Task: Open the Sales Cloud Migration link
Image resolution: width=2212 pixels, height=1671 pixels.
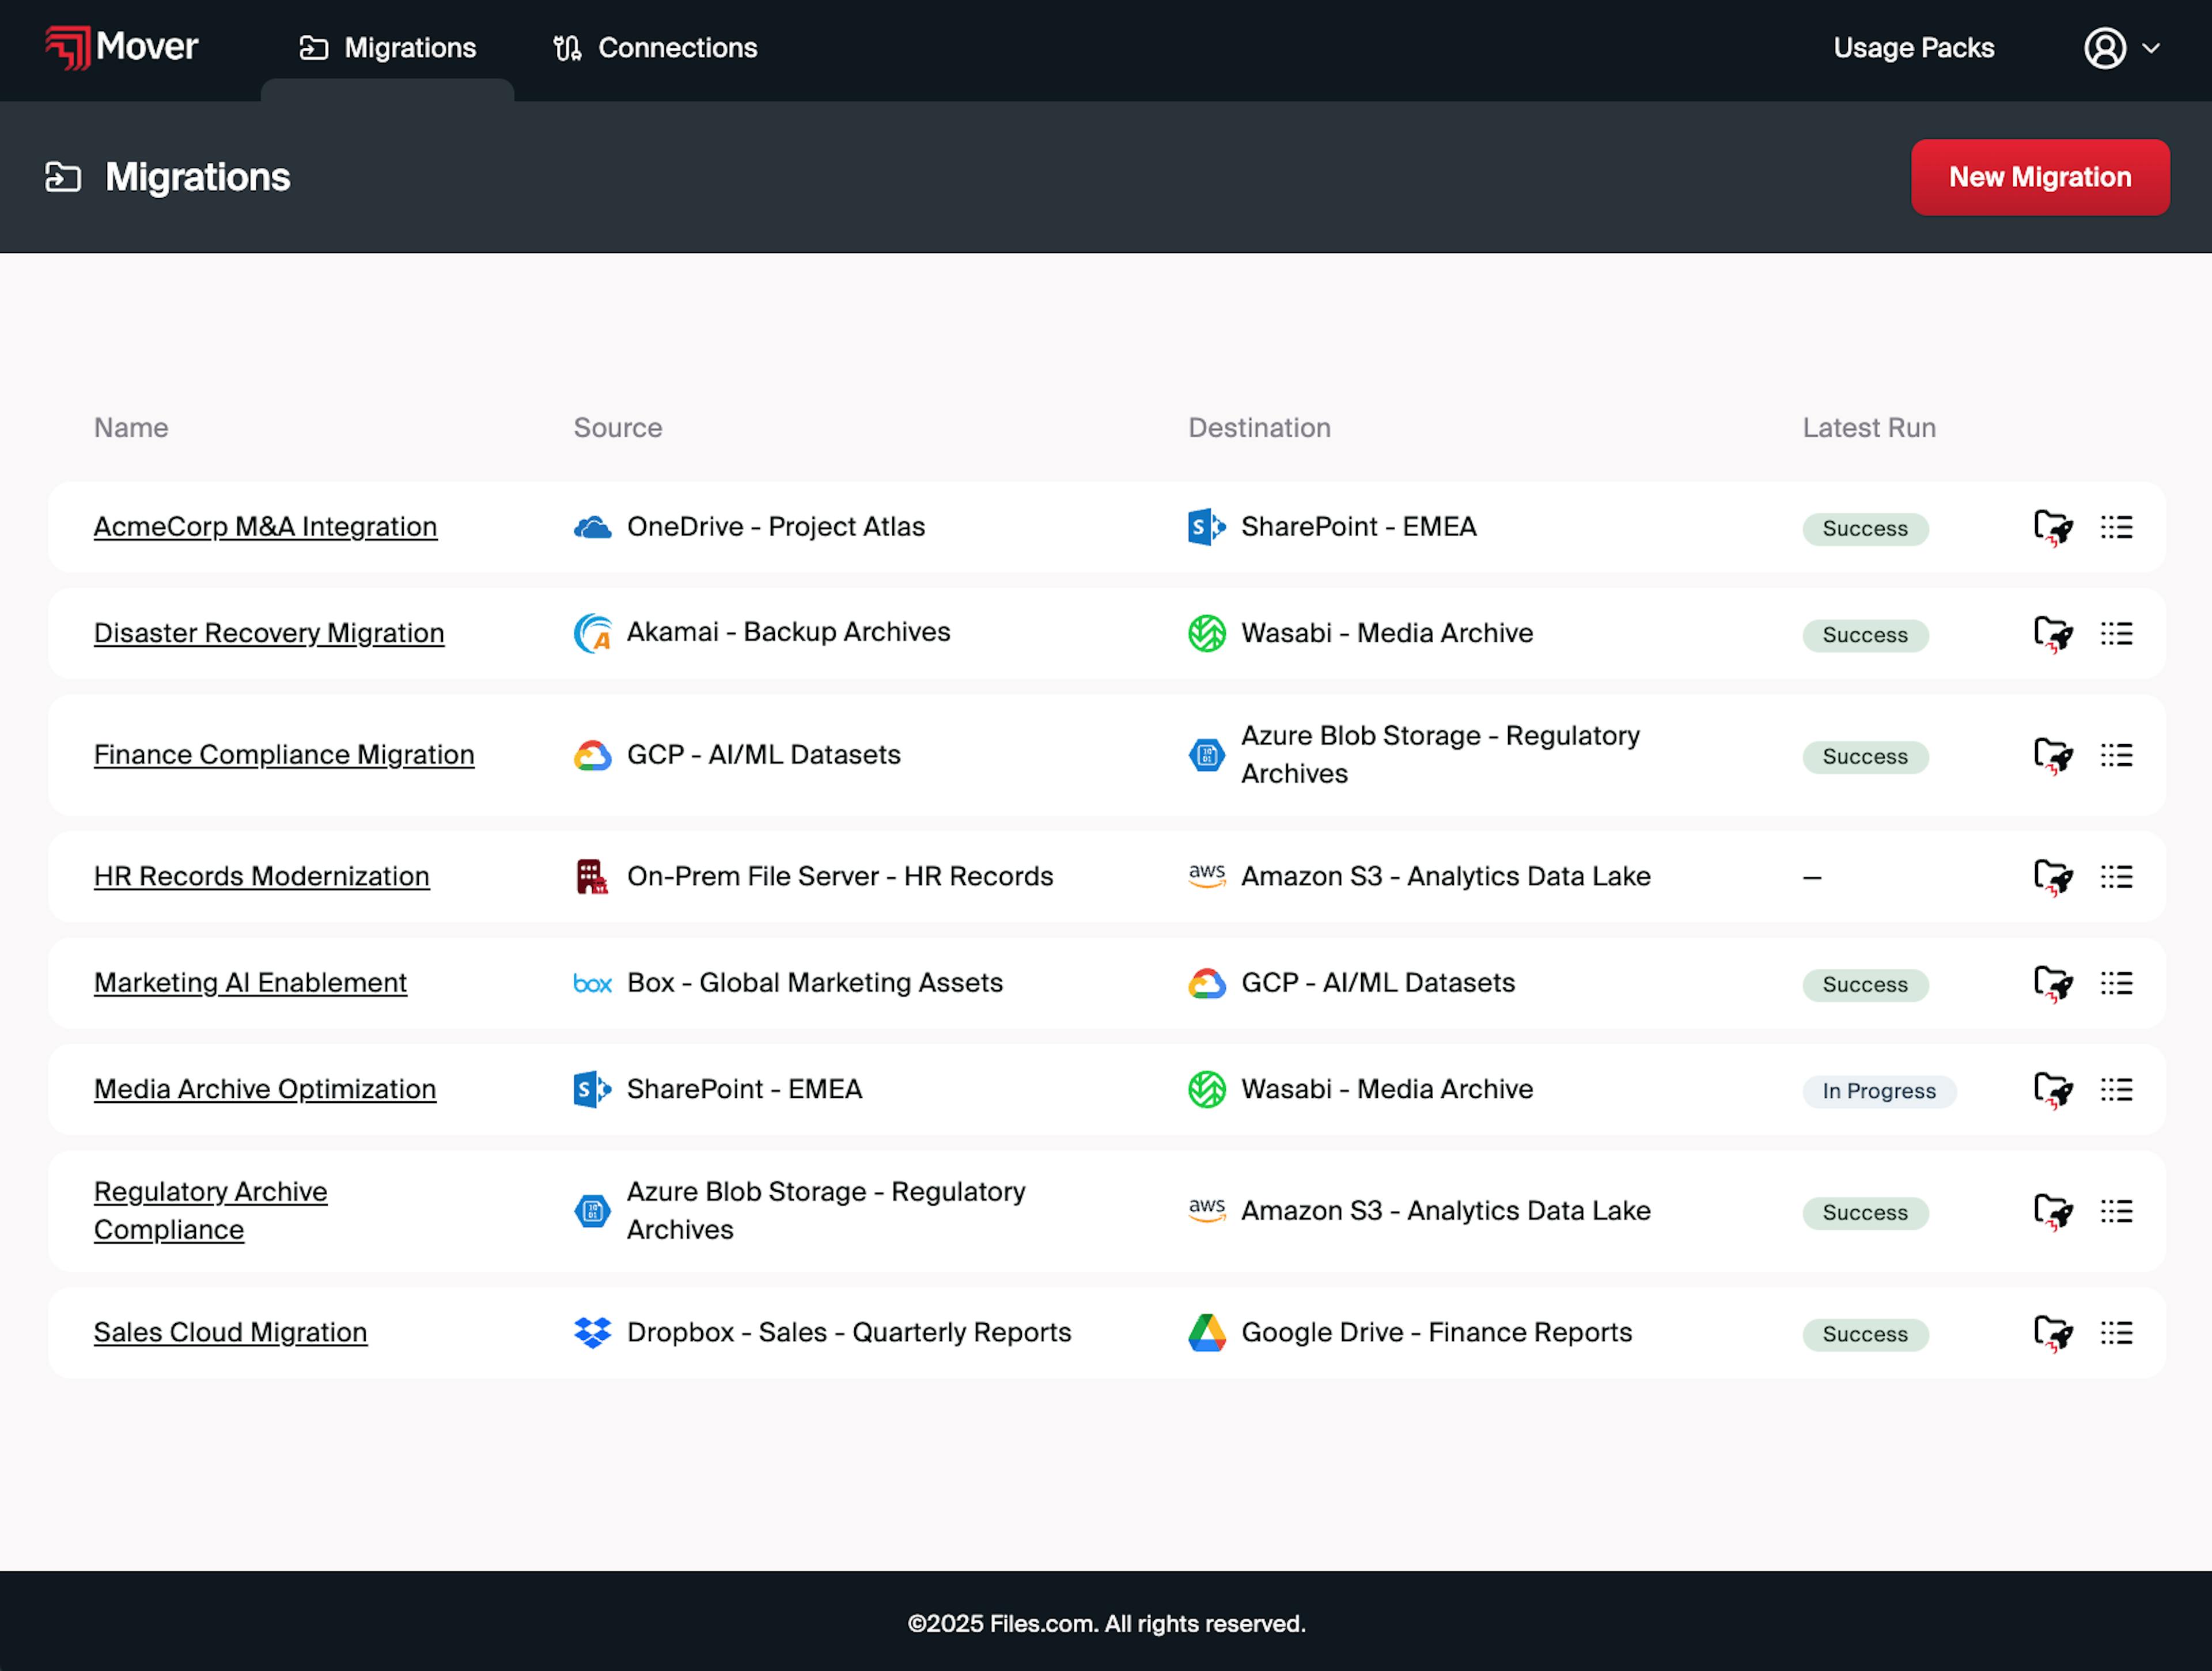Action: [x=230, y=1332]
